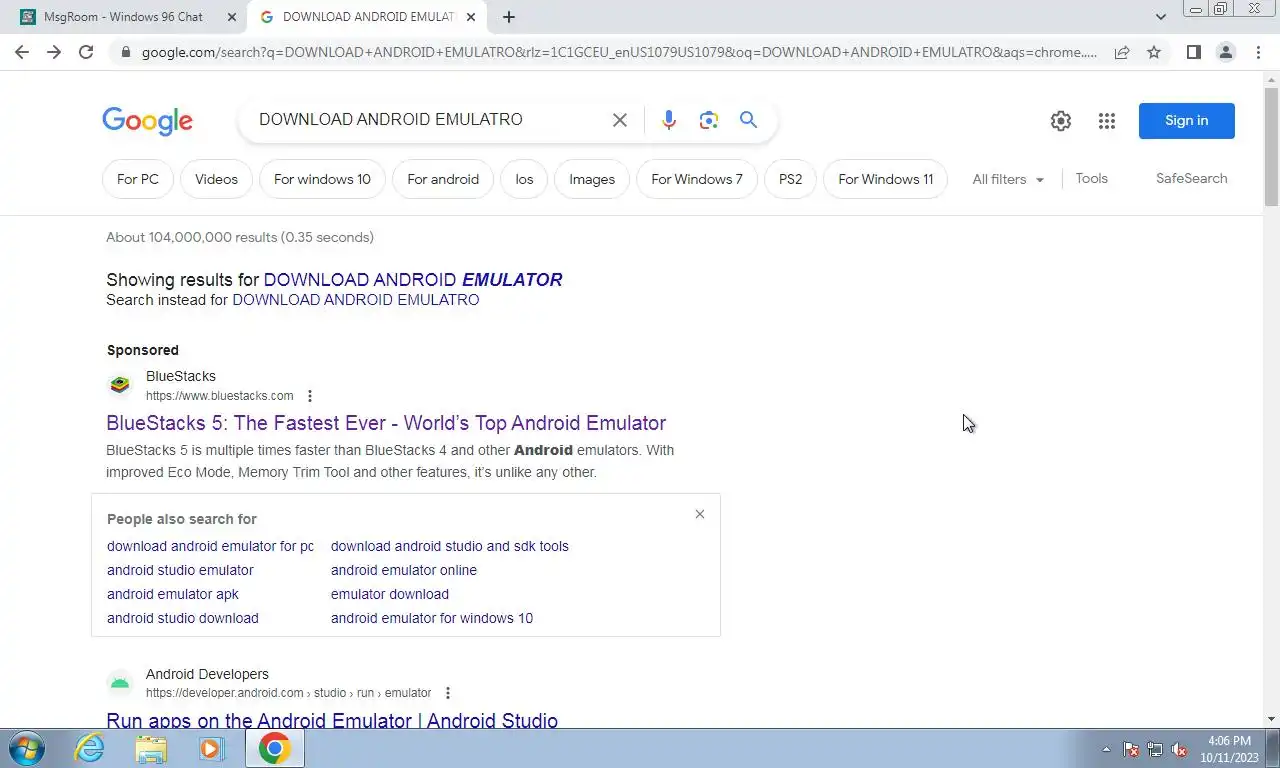This screenshot has height=768, width=1280.
Task: Click the Chrome address bar URL
Action: tap(619, 52)
